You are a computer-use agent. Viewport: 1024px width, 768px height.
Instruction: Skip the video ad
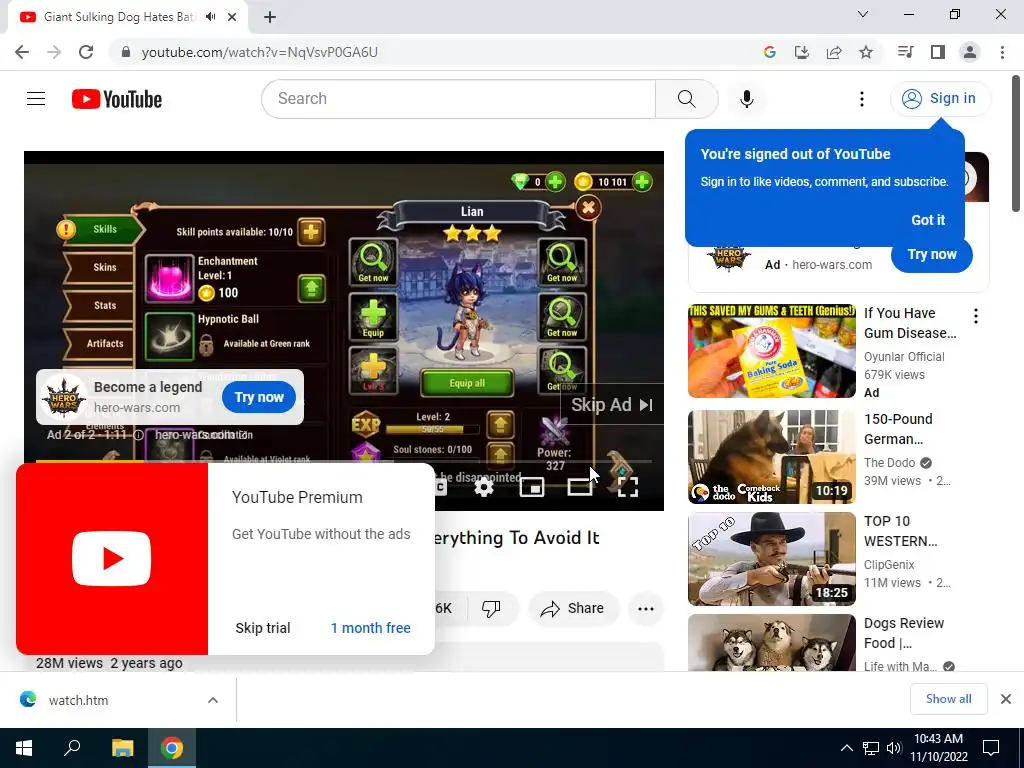(612, 405)
